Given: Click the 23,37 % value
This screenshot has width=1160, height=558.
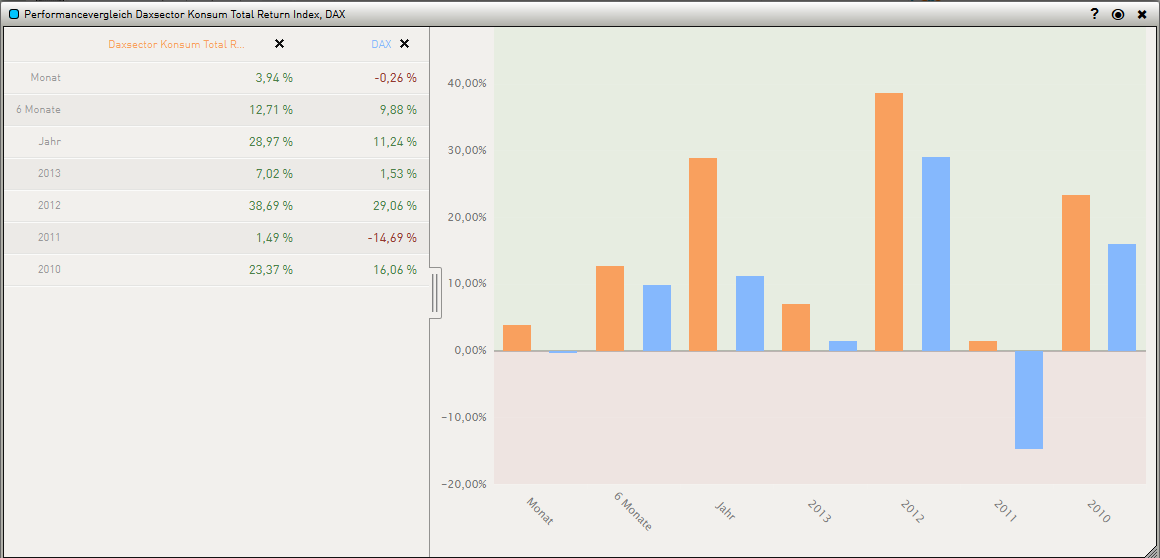Looking at the screenshot, I should [271, 270].
